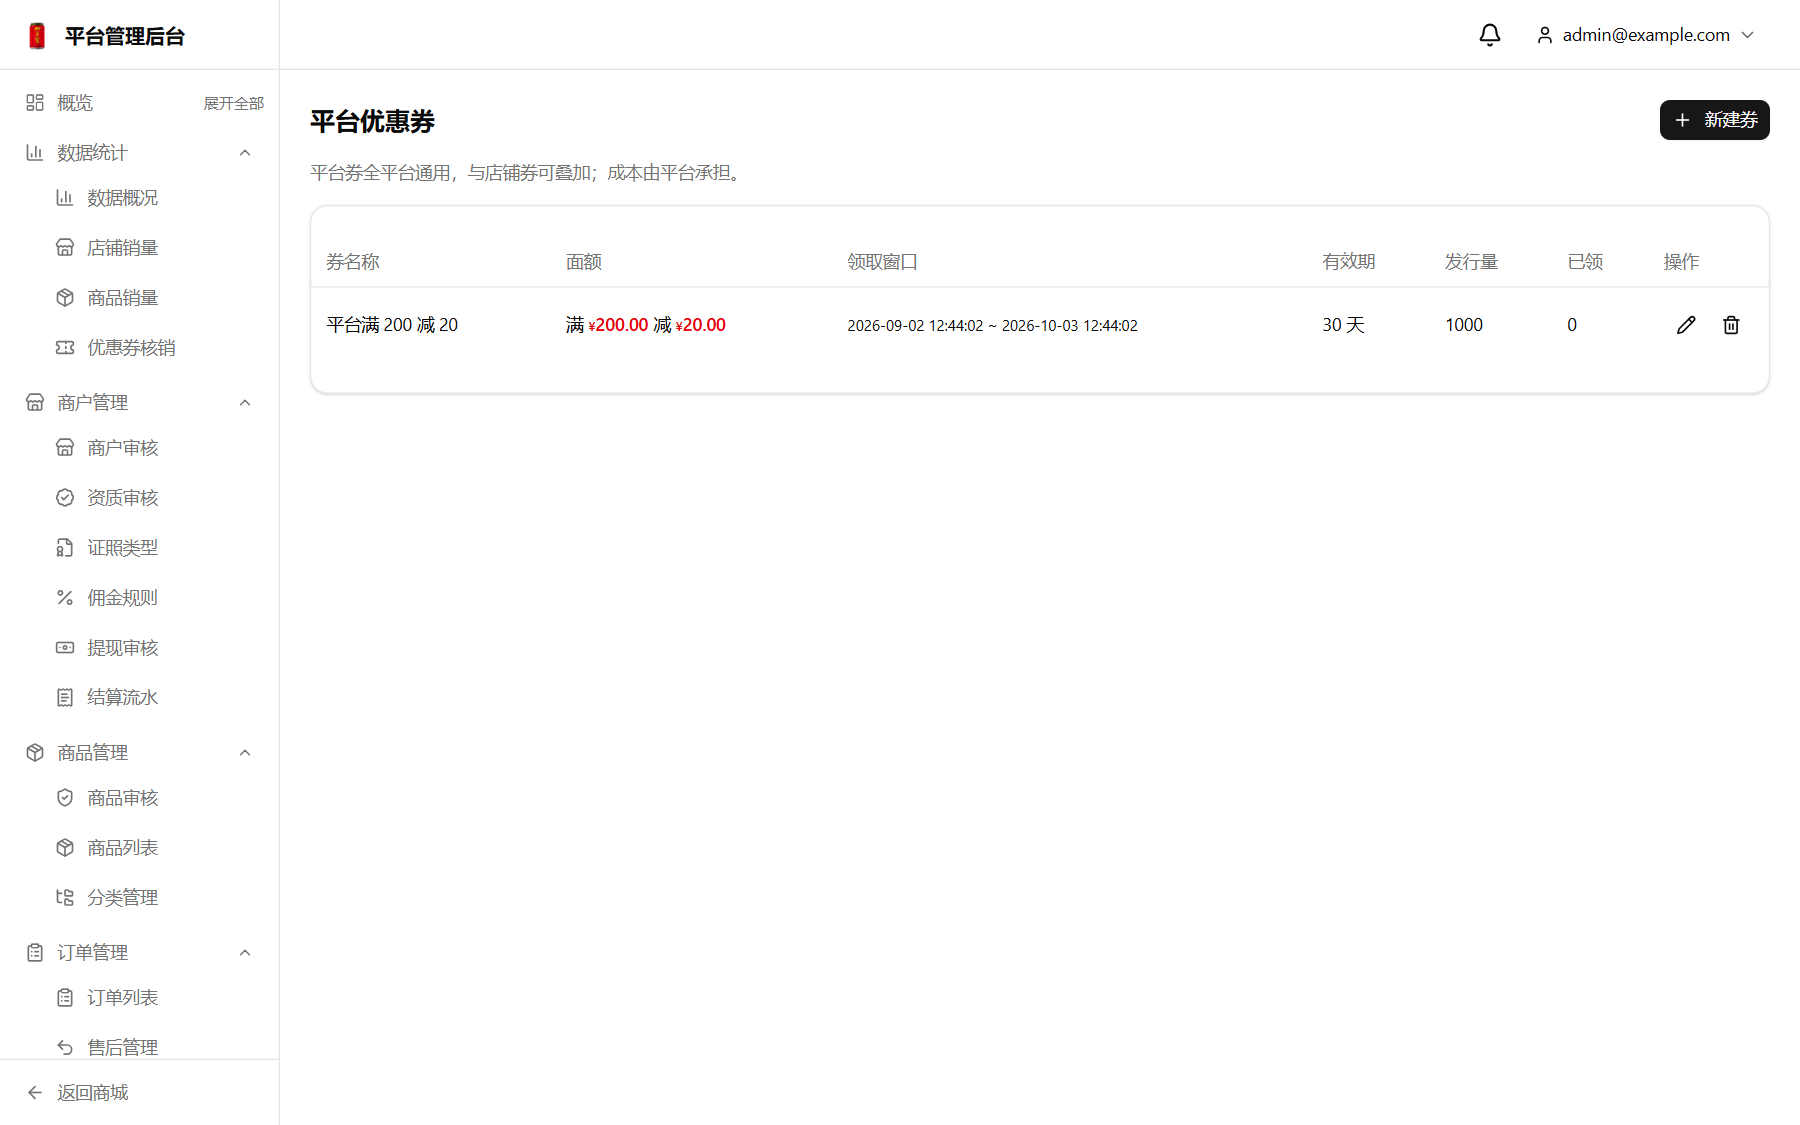The height and width of the screenshot is (1125, 1800).
Task: Collapse the 商品管理 section chevron
Action: point(245,752)
